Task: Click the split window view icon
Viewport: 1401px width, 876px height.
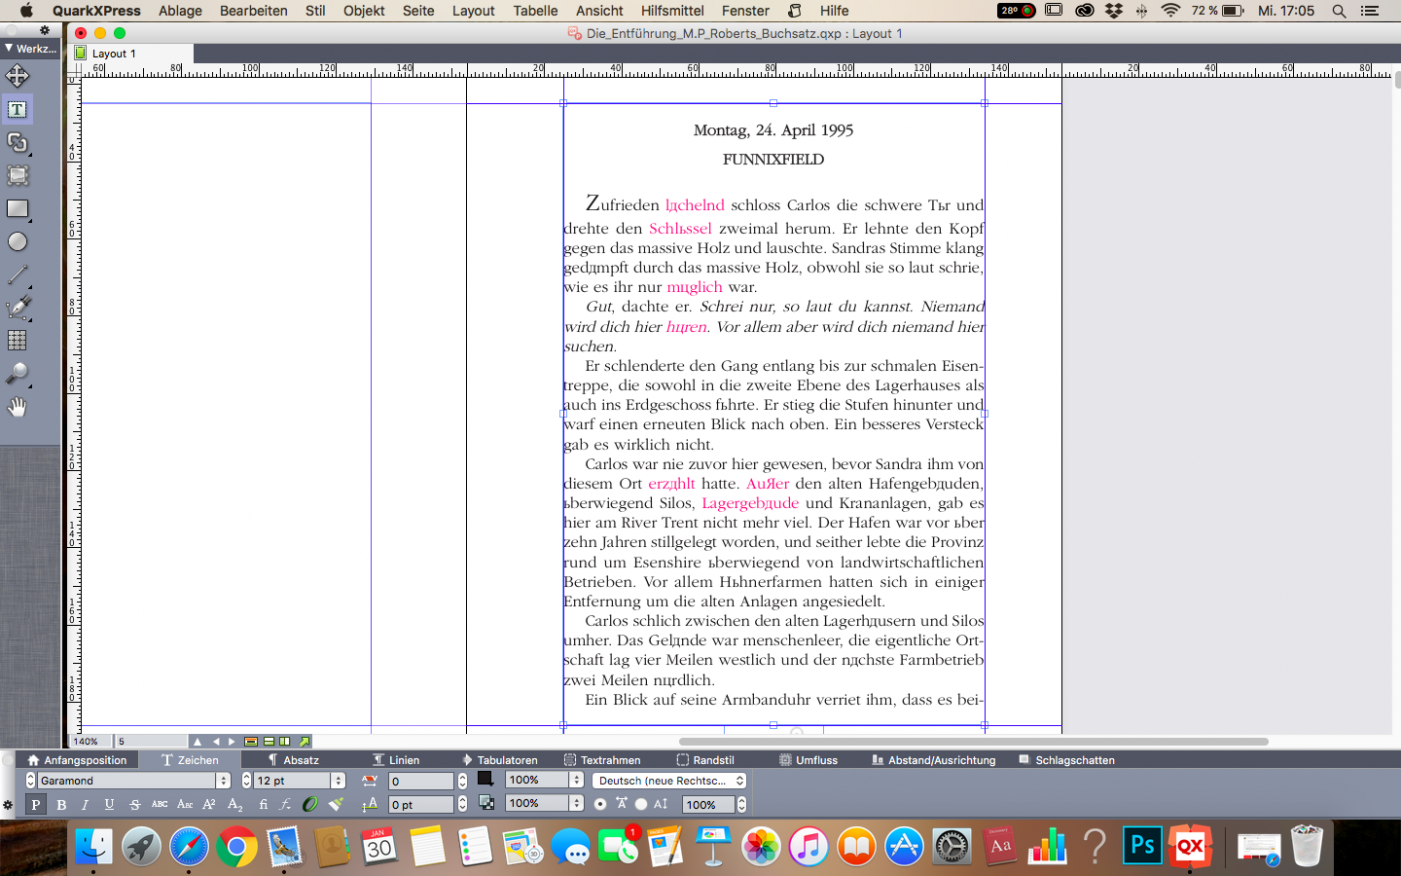Action: pyautogui.click(x=285, y=741)
